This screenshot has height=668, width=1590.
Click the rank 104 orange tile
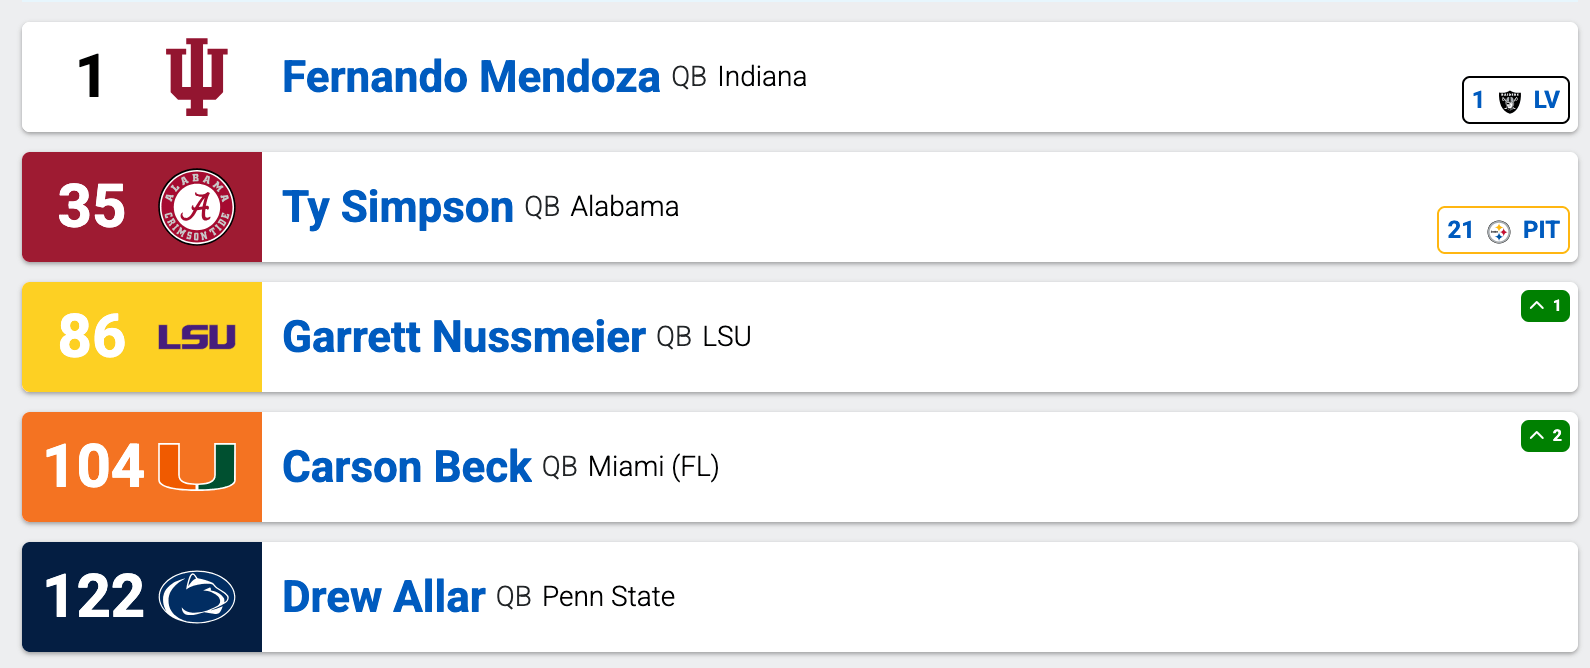click(94, 467)
